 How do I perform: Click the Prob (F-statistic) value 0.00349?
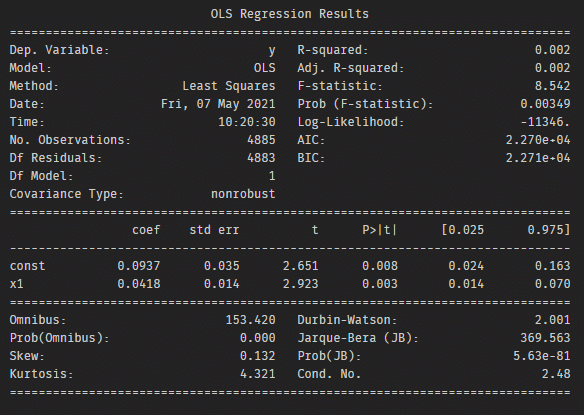545,104
